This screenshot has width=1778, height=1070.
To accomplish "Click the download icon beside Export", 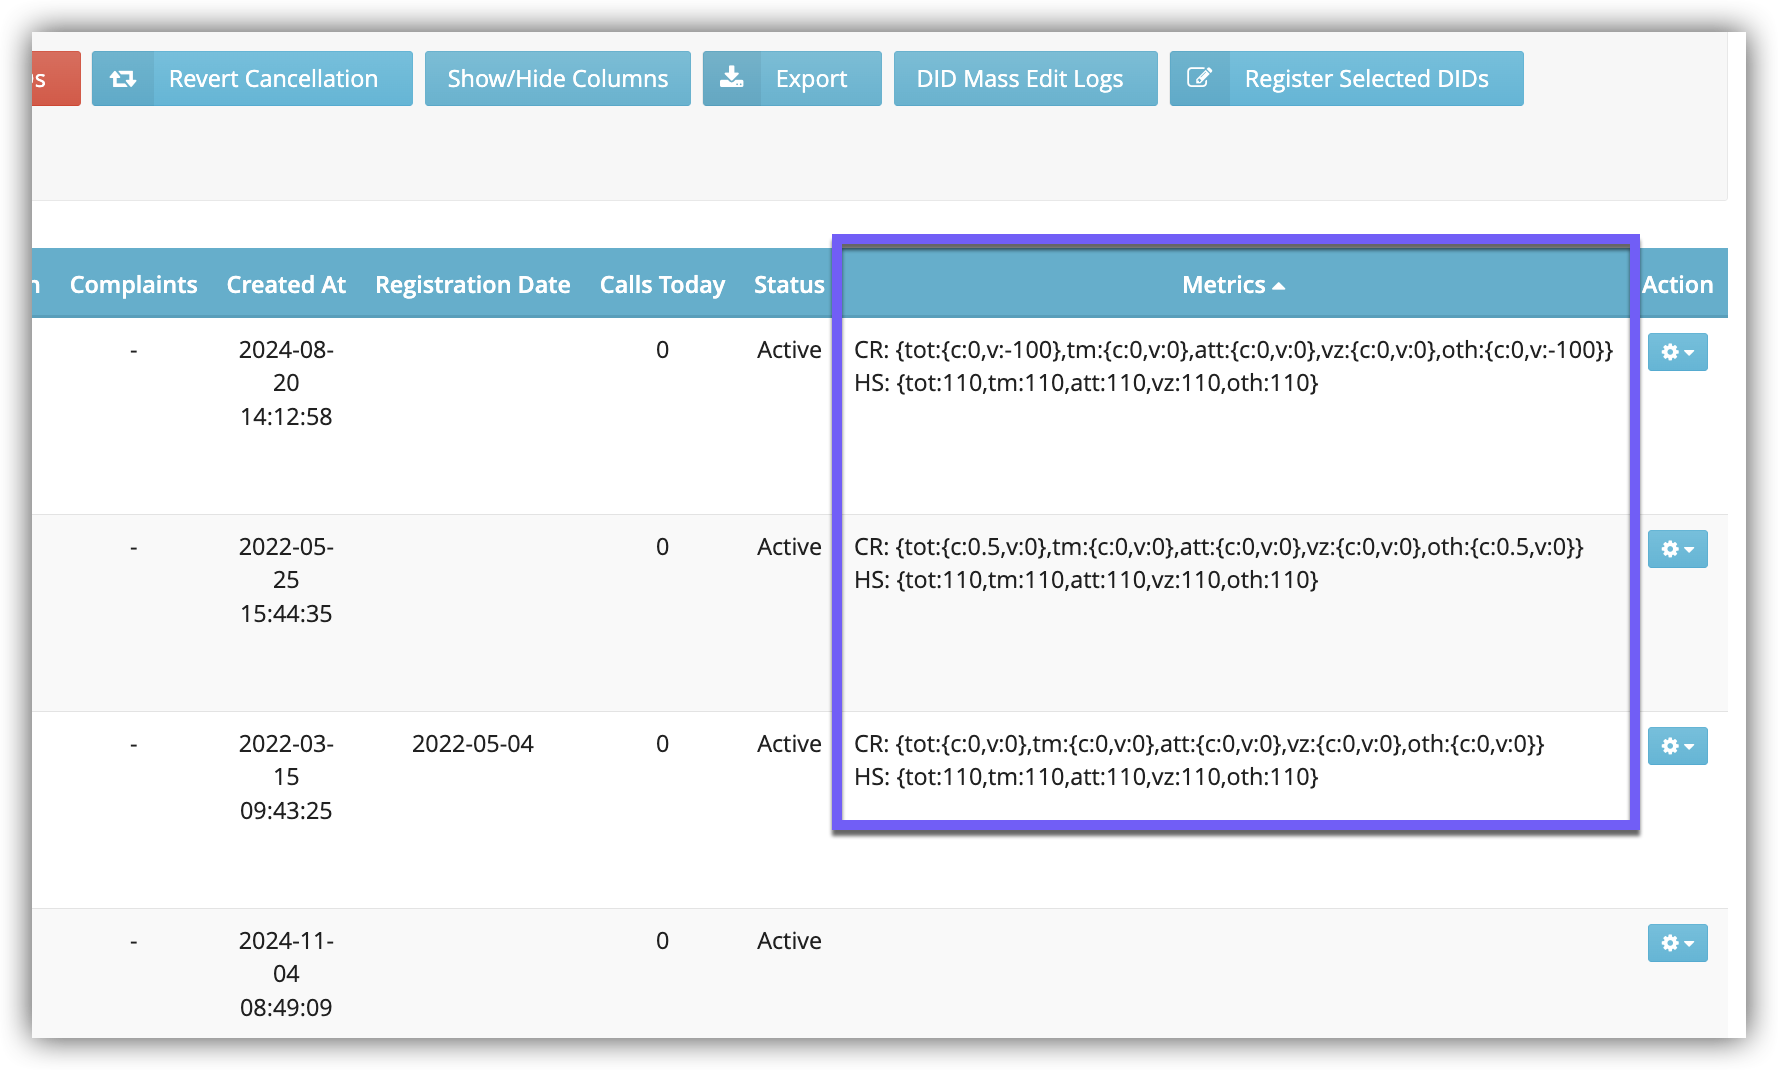I will click(732, 79).
